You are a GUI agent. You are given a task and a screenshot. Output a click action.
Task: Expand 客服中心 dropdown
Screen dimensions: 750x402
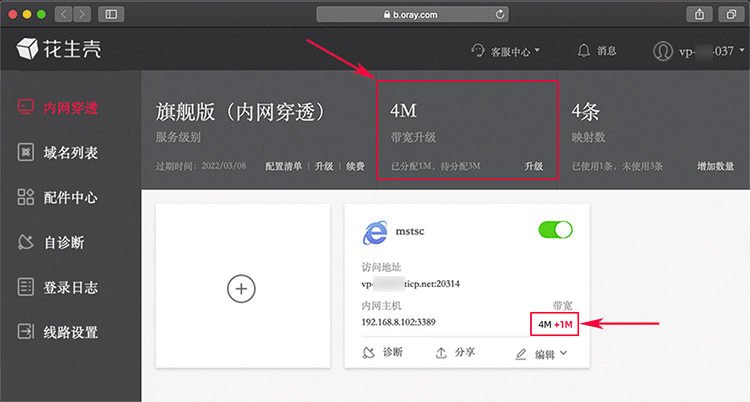(506, 51)
